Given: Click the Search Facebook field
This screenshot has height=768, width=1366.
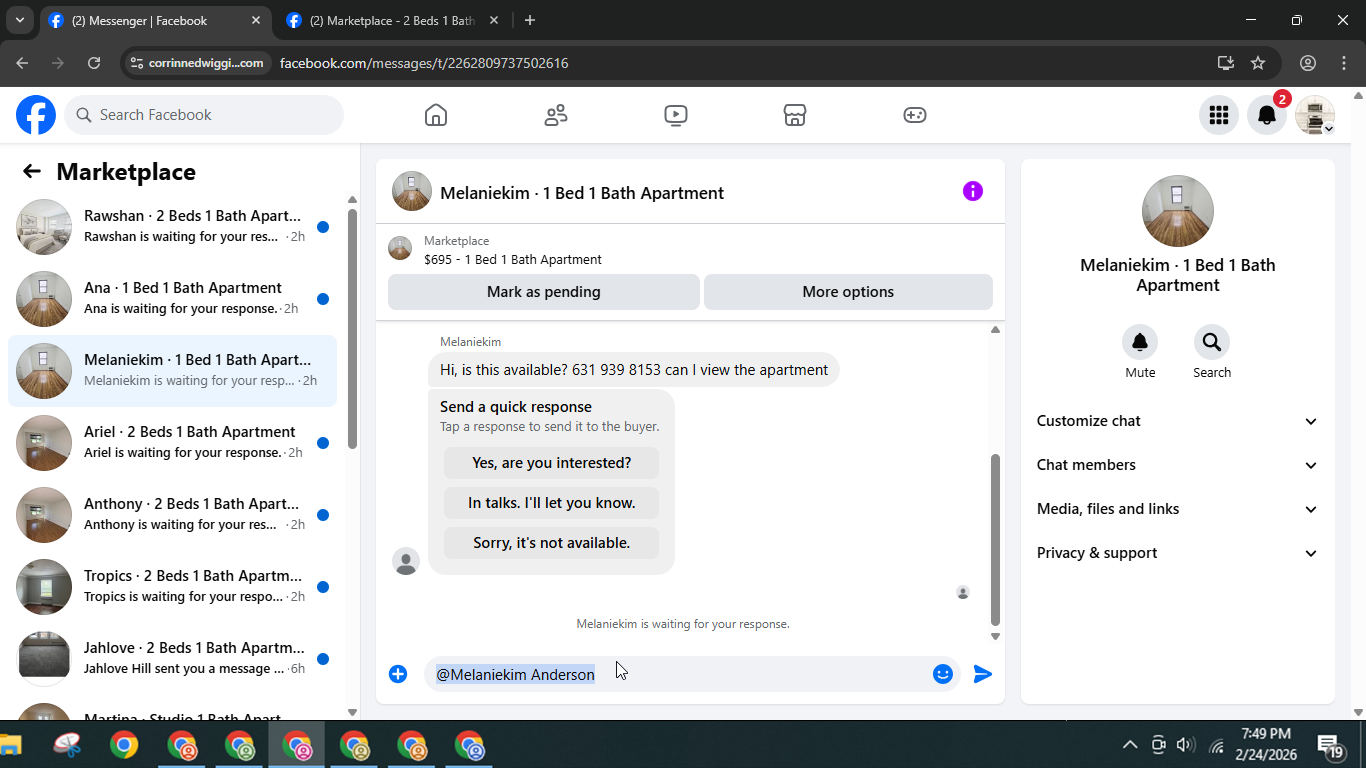Looking at the screenshot, I should coord(204,115).
